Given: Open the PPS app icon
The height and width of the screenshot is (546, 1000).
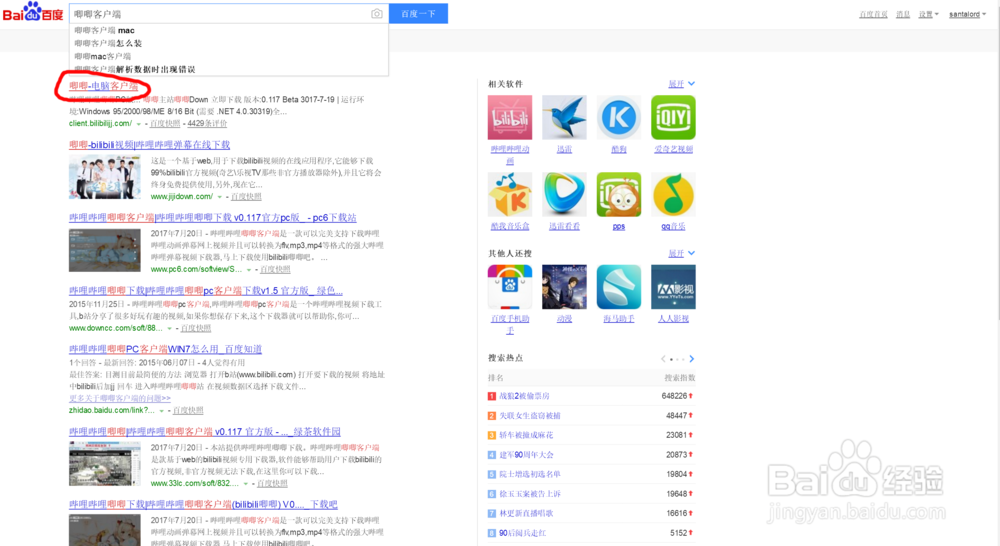Looking at the screenshot, I should pos(619,195).
